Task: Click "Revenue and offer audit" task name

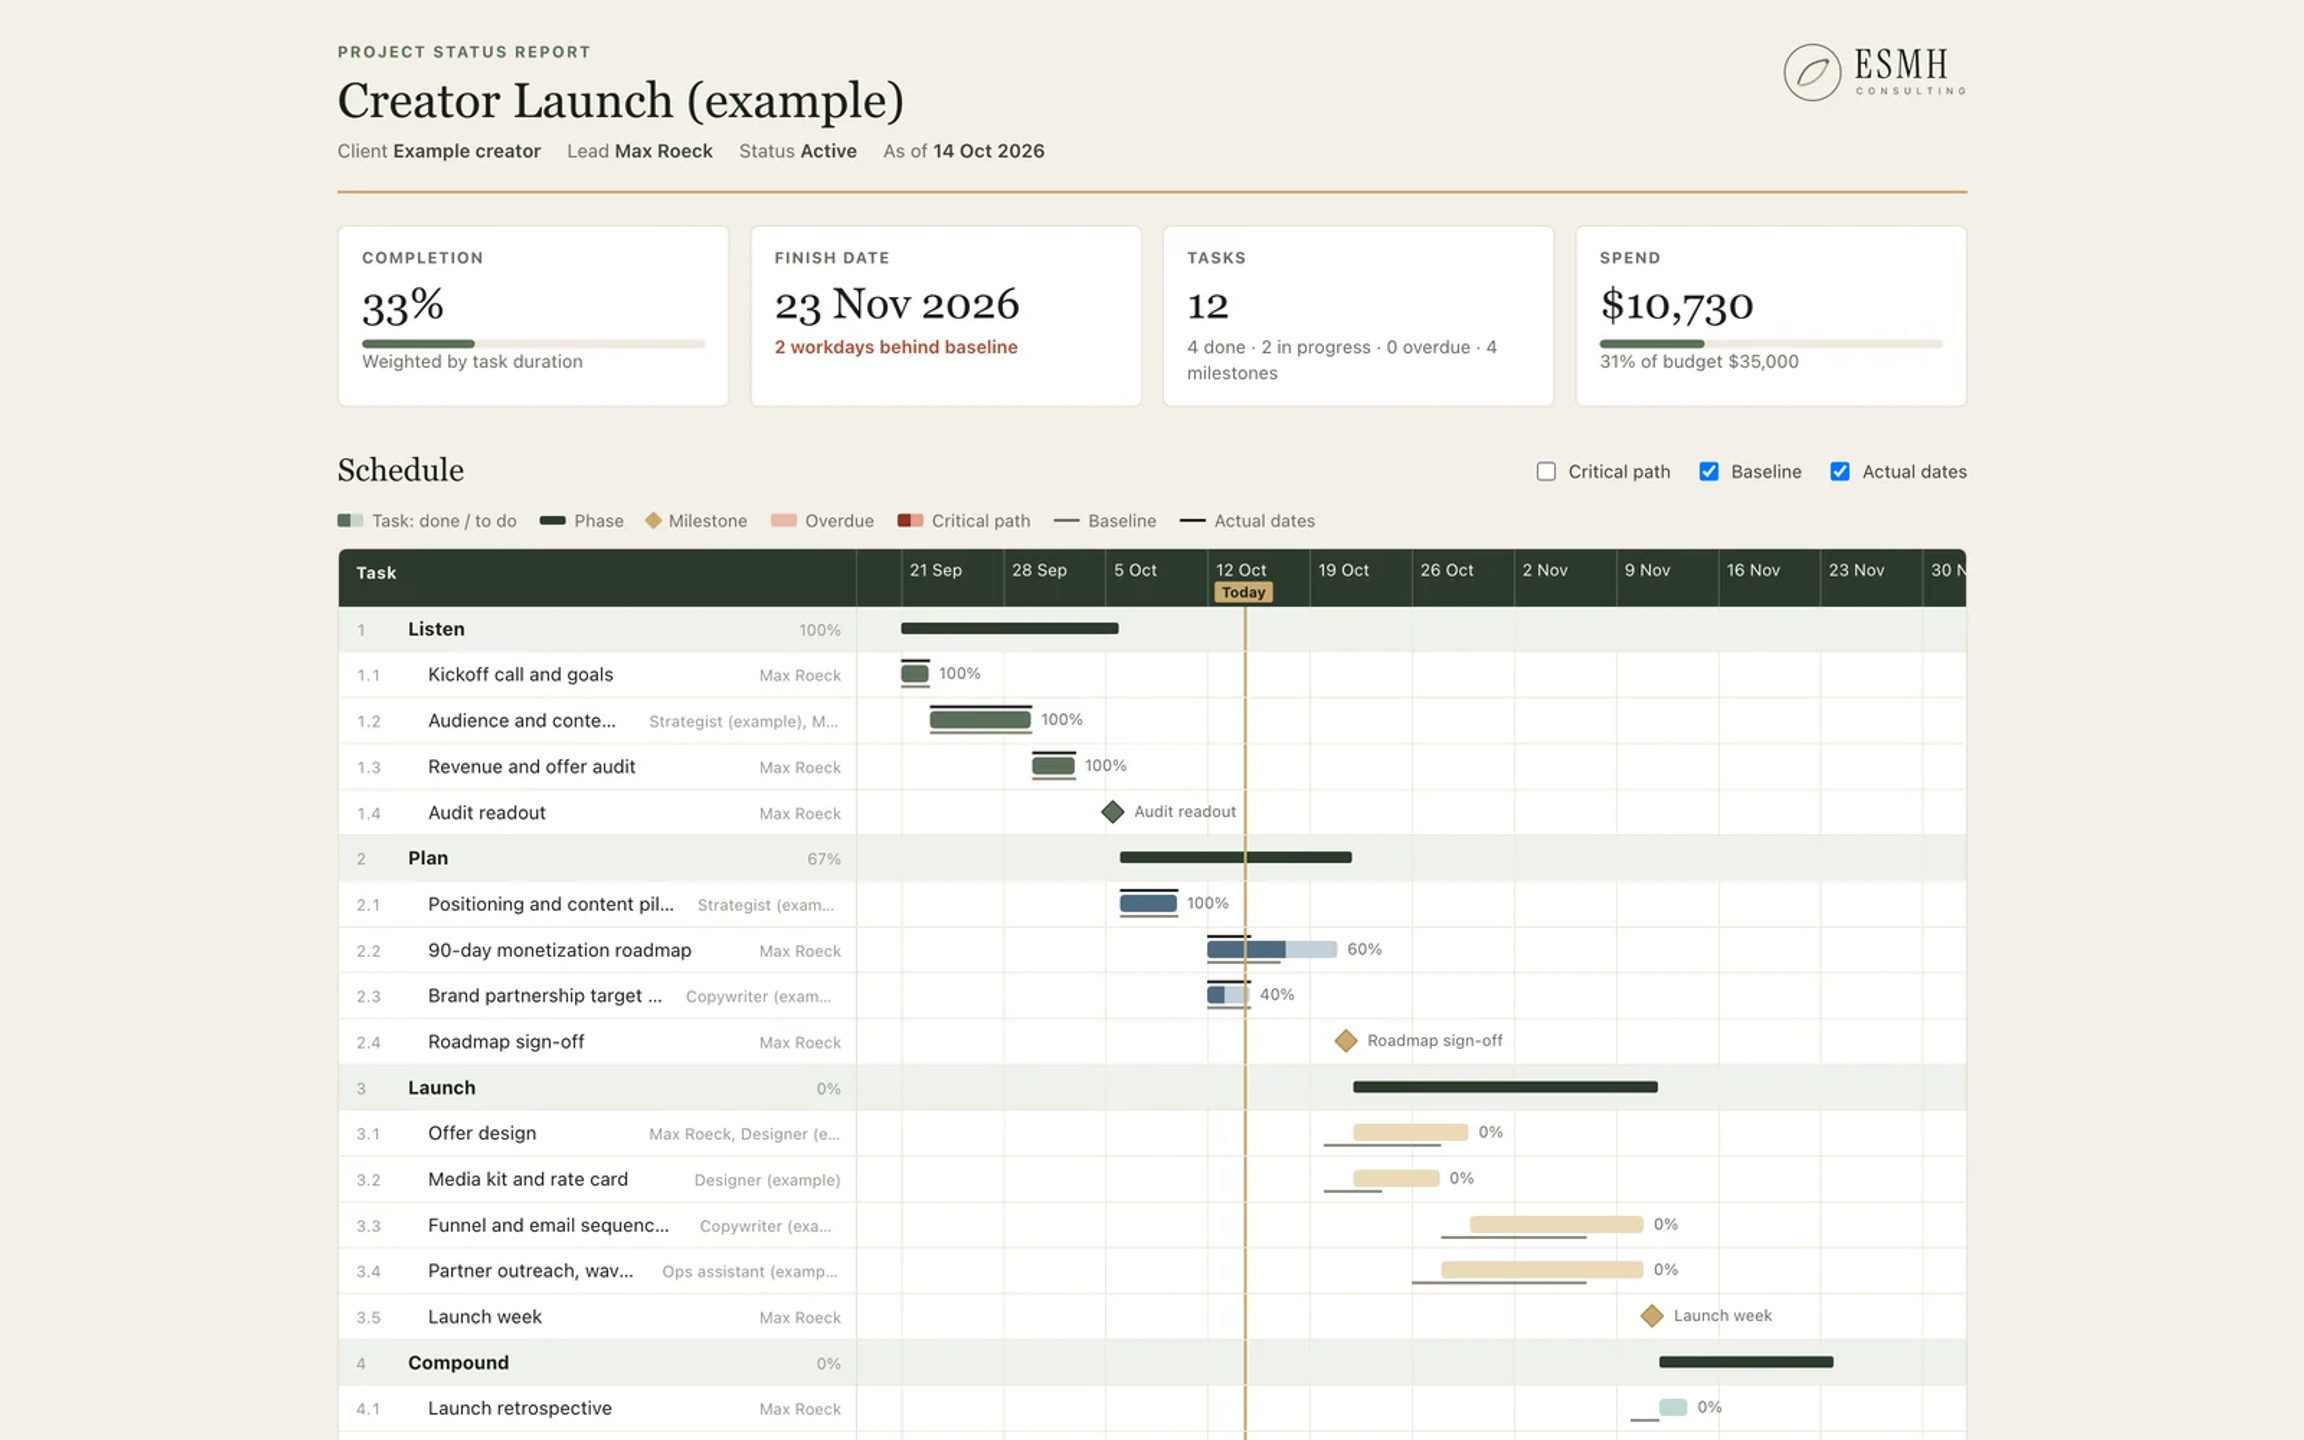Action: 532,766
